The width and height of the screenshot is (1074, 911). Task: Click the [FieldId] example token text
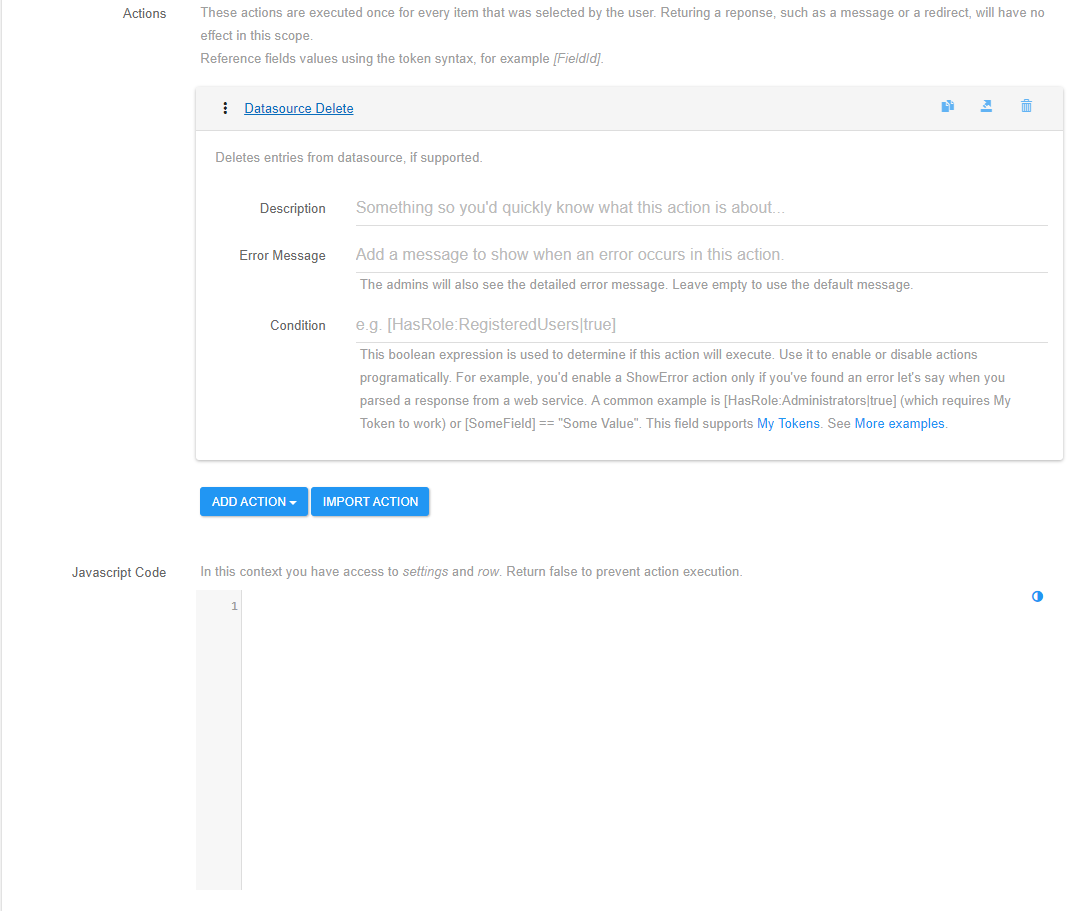pos(577,59)
